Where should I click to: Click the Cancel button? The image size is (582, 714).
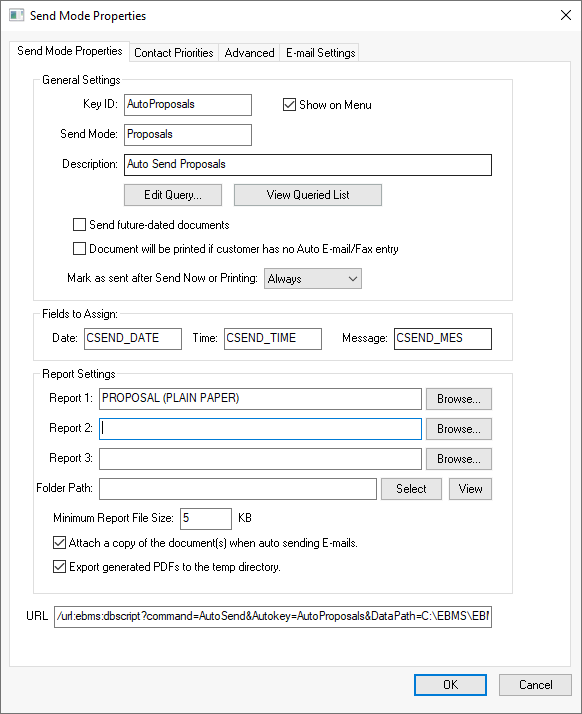click(x=536, y=685)
